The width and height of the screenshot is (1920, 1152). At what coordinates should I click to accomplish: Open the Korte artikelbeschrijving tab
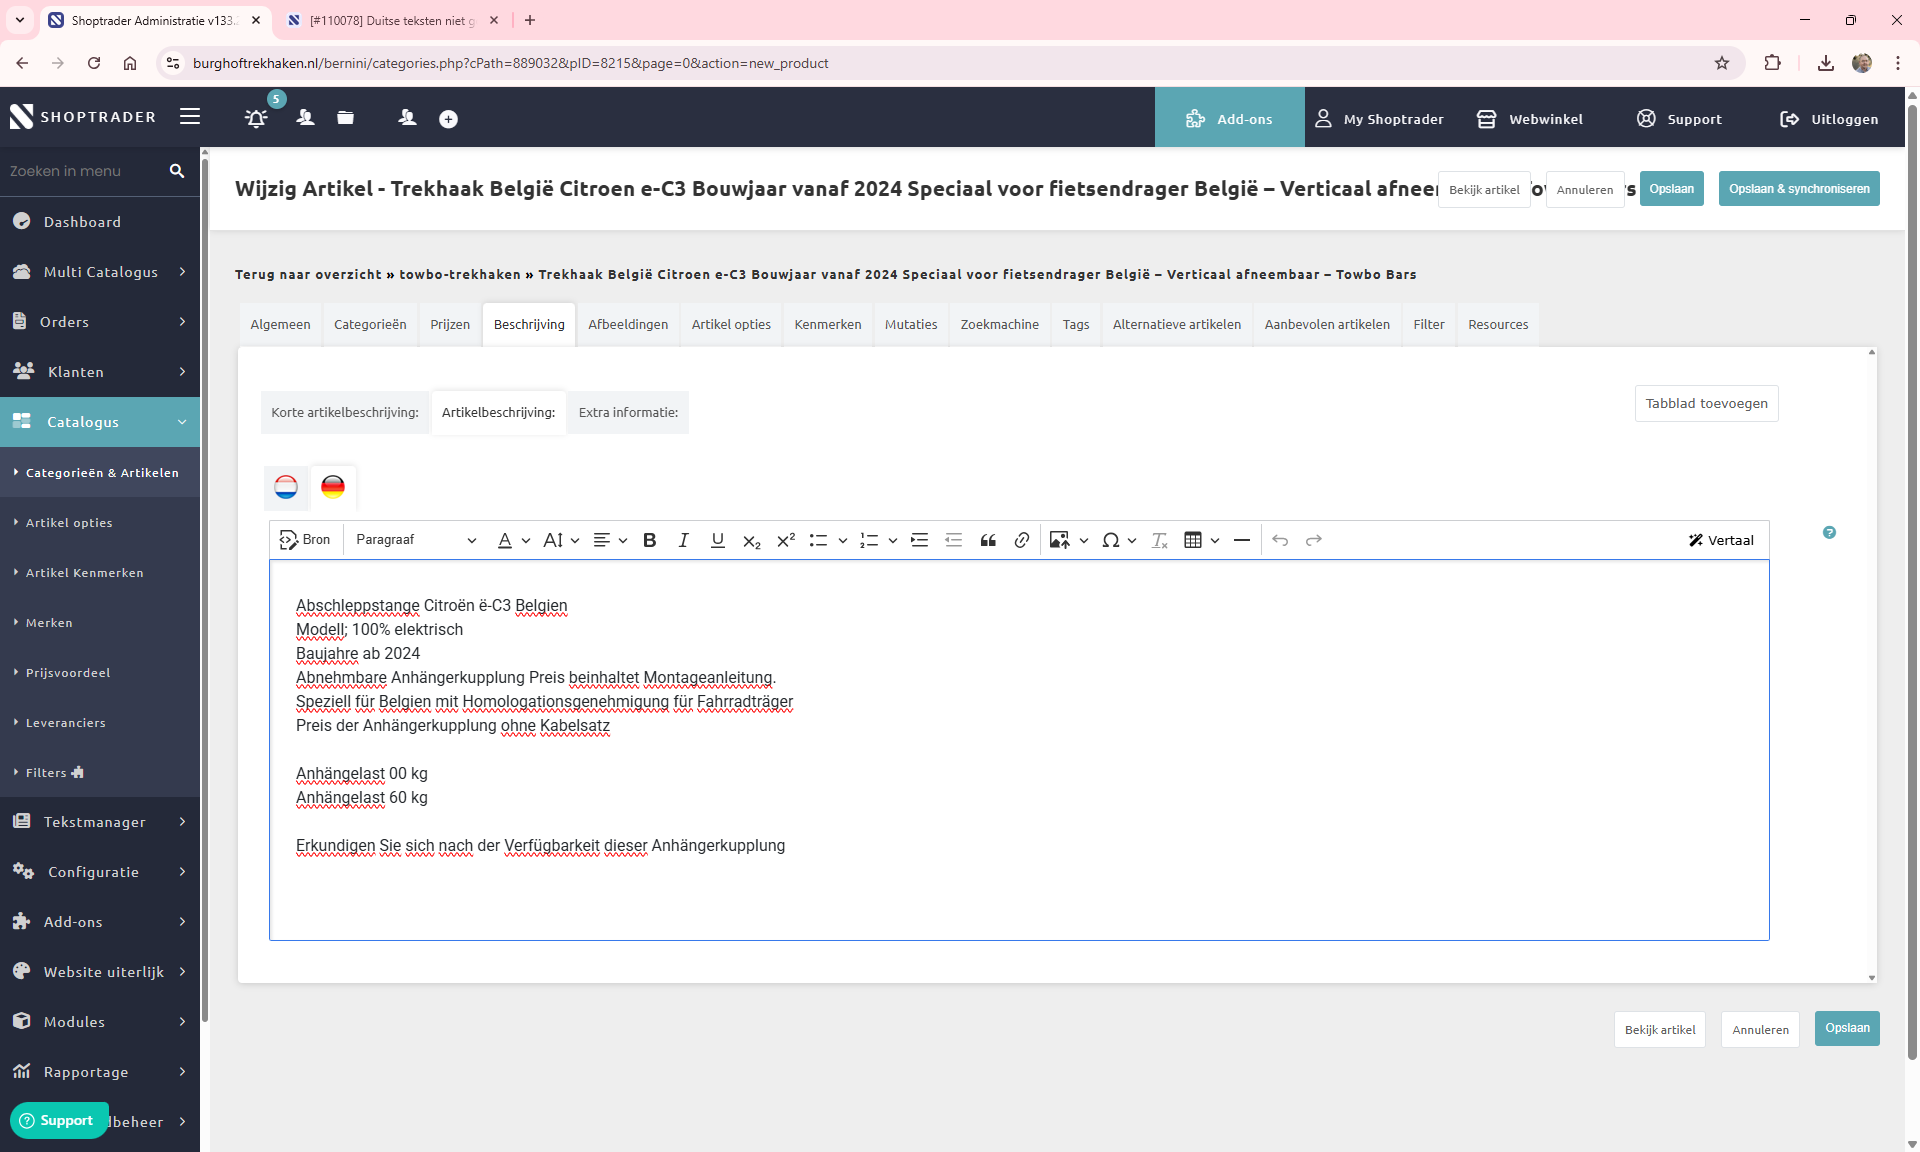pos(345,412)
